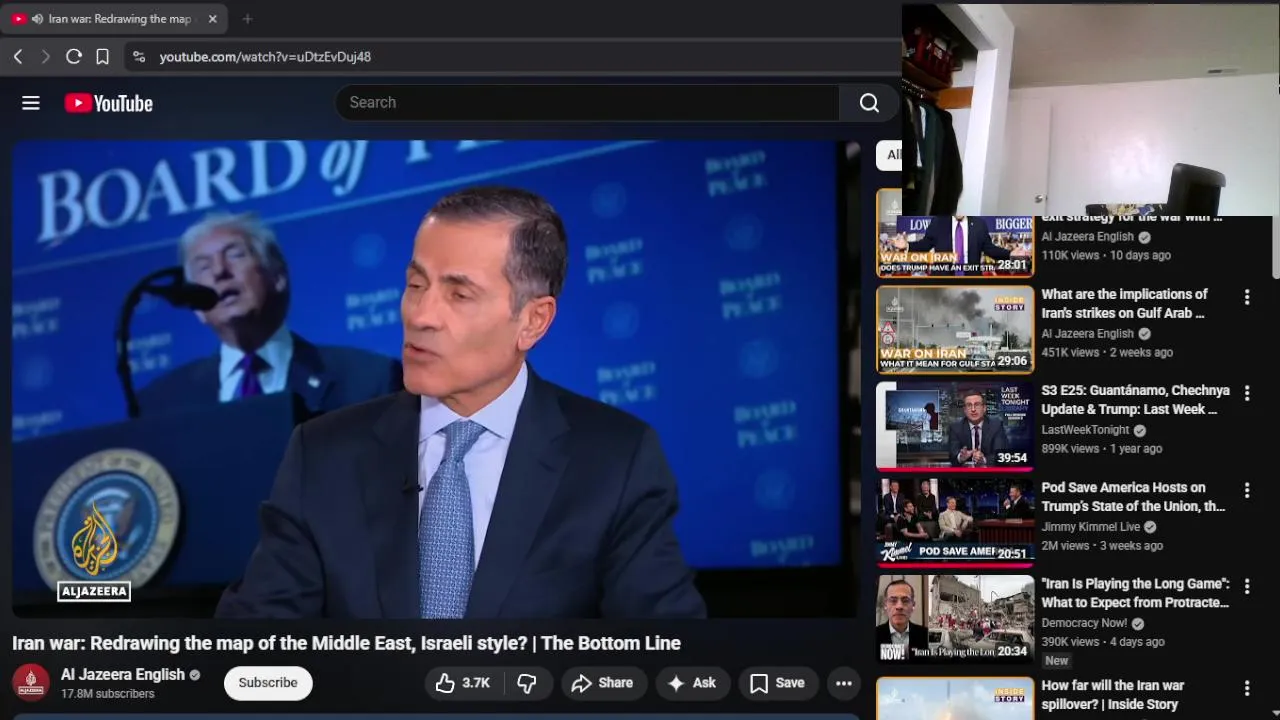Open site information icon in address bar
1280x720 pixels.
click(139, 57)
